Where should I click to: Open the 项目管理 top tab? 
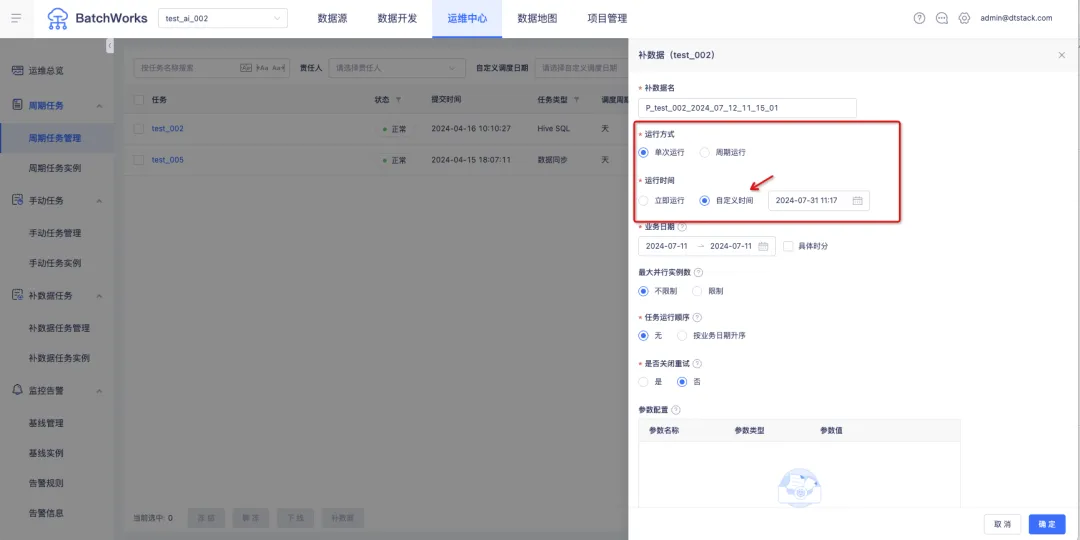click(607, 19)
